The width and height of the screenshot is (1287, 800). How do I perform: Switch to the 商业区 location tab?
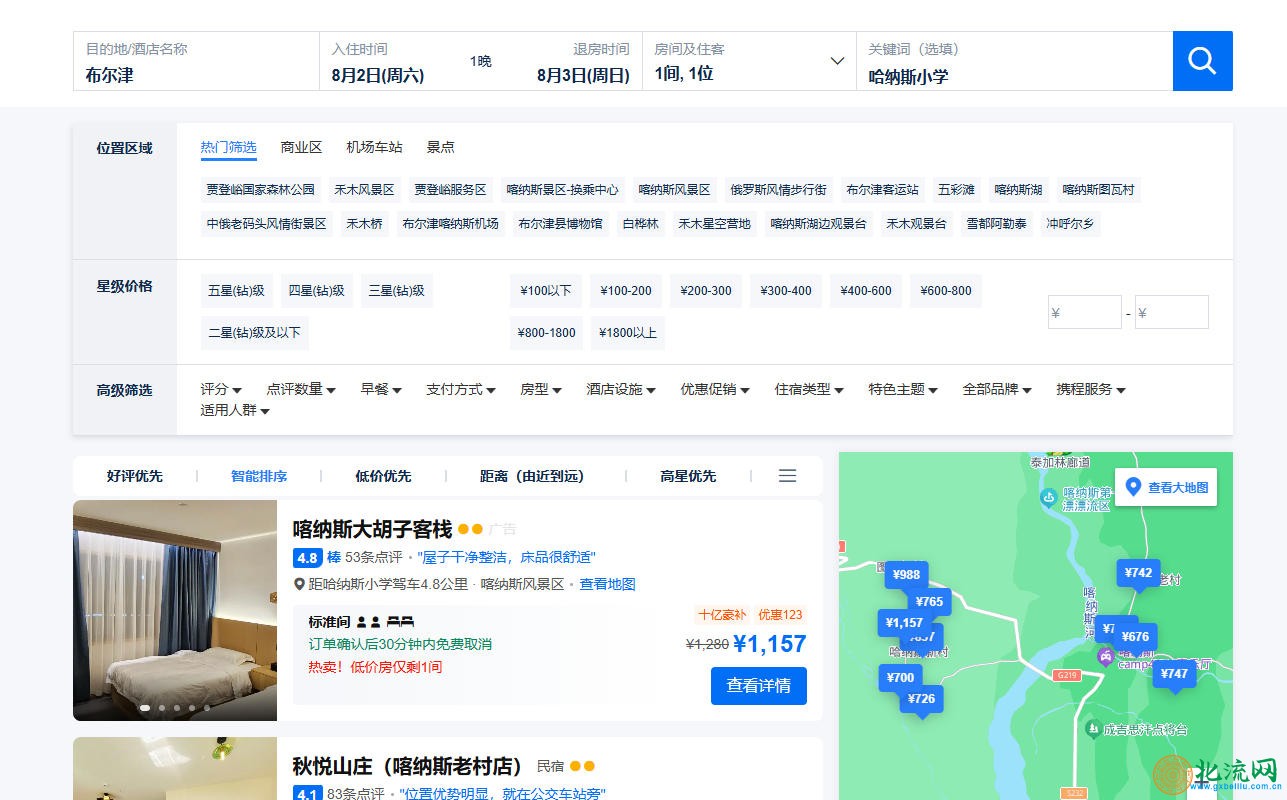tap(301, 147)
